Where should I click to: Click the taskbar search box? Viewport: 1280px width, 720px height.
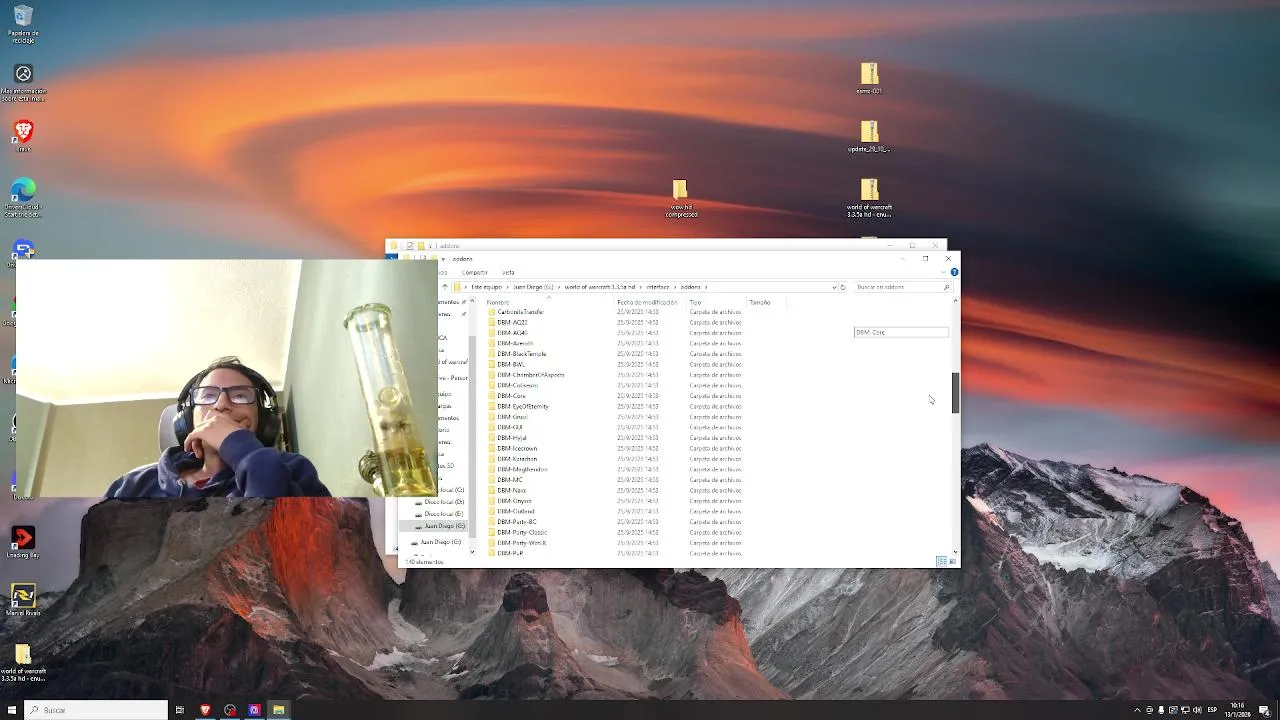click(x=96, y=710)
